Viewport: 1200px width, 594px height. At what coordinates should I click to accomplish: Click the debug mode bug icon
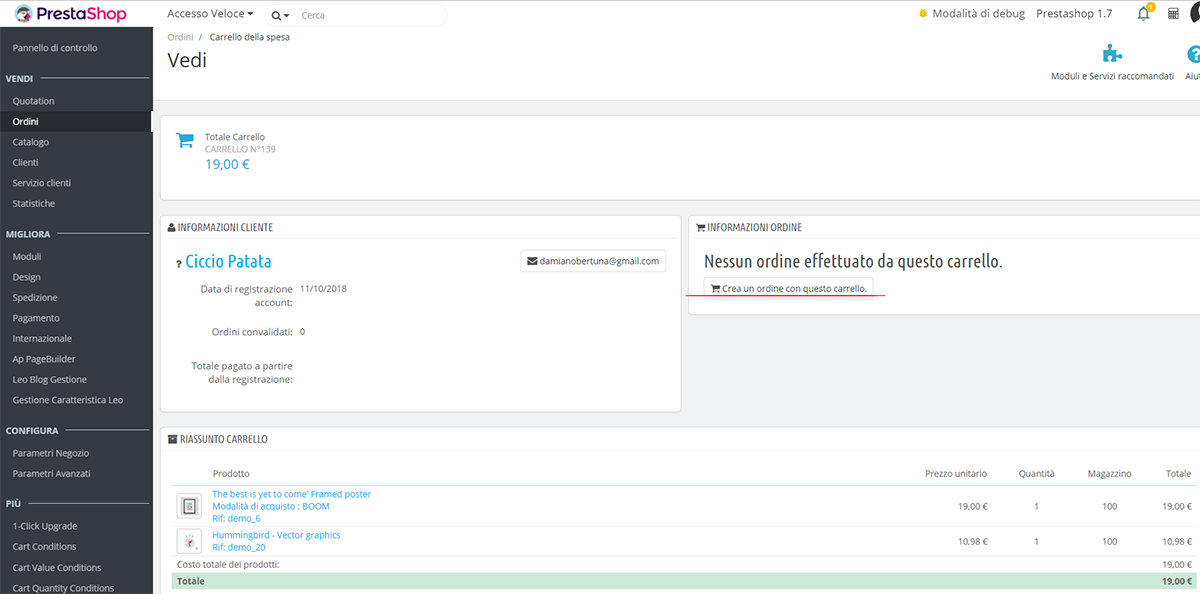(x=922, y=14)
